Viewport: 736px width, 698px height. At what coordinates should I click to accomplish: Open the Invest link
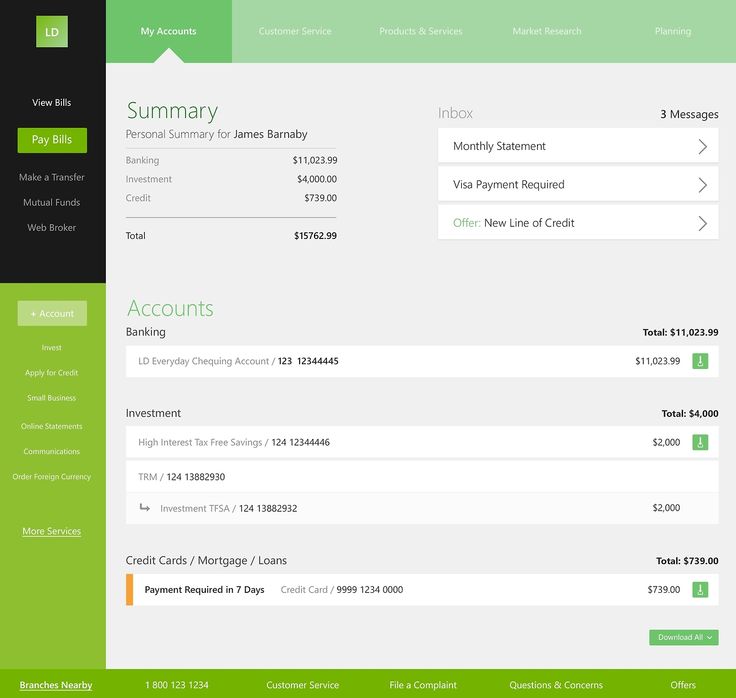click(x=52, y=348)
